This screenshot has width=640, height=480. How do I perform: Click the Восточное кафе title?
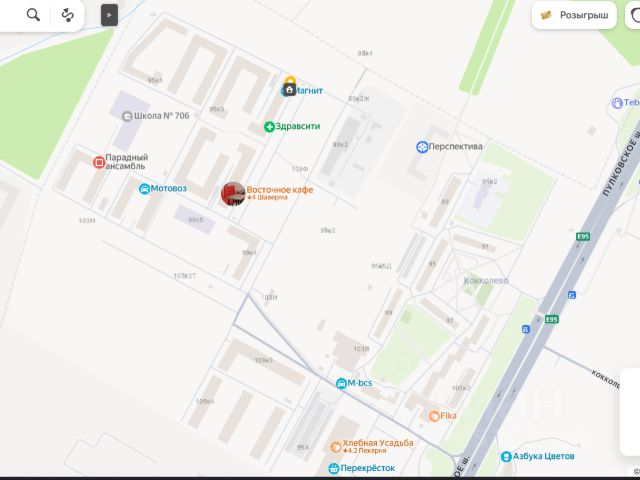(x=280, y=190)
